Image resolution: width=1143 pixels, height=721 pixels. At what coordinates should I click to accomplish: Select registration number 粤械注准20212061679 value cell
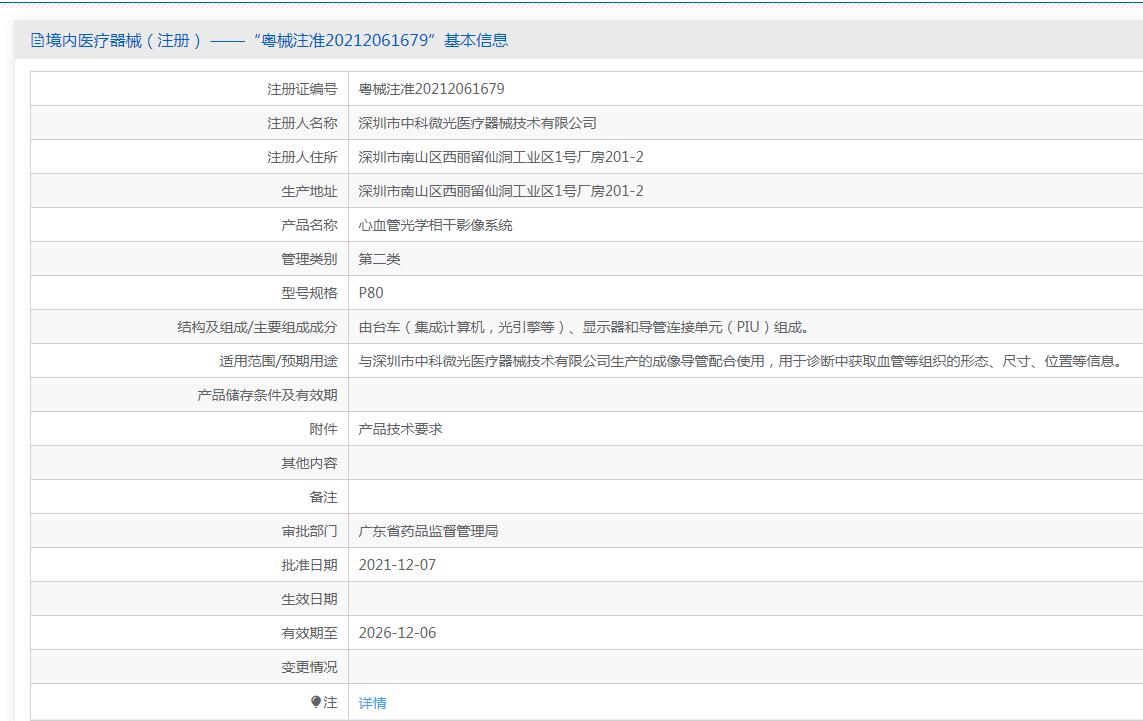432,89
